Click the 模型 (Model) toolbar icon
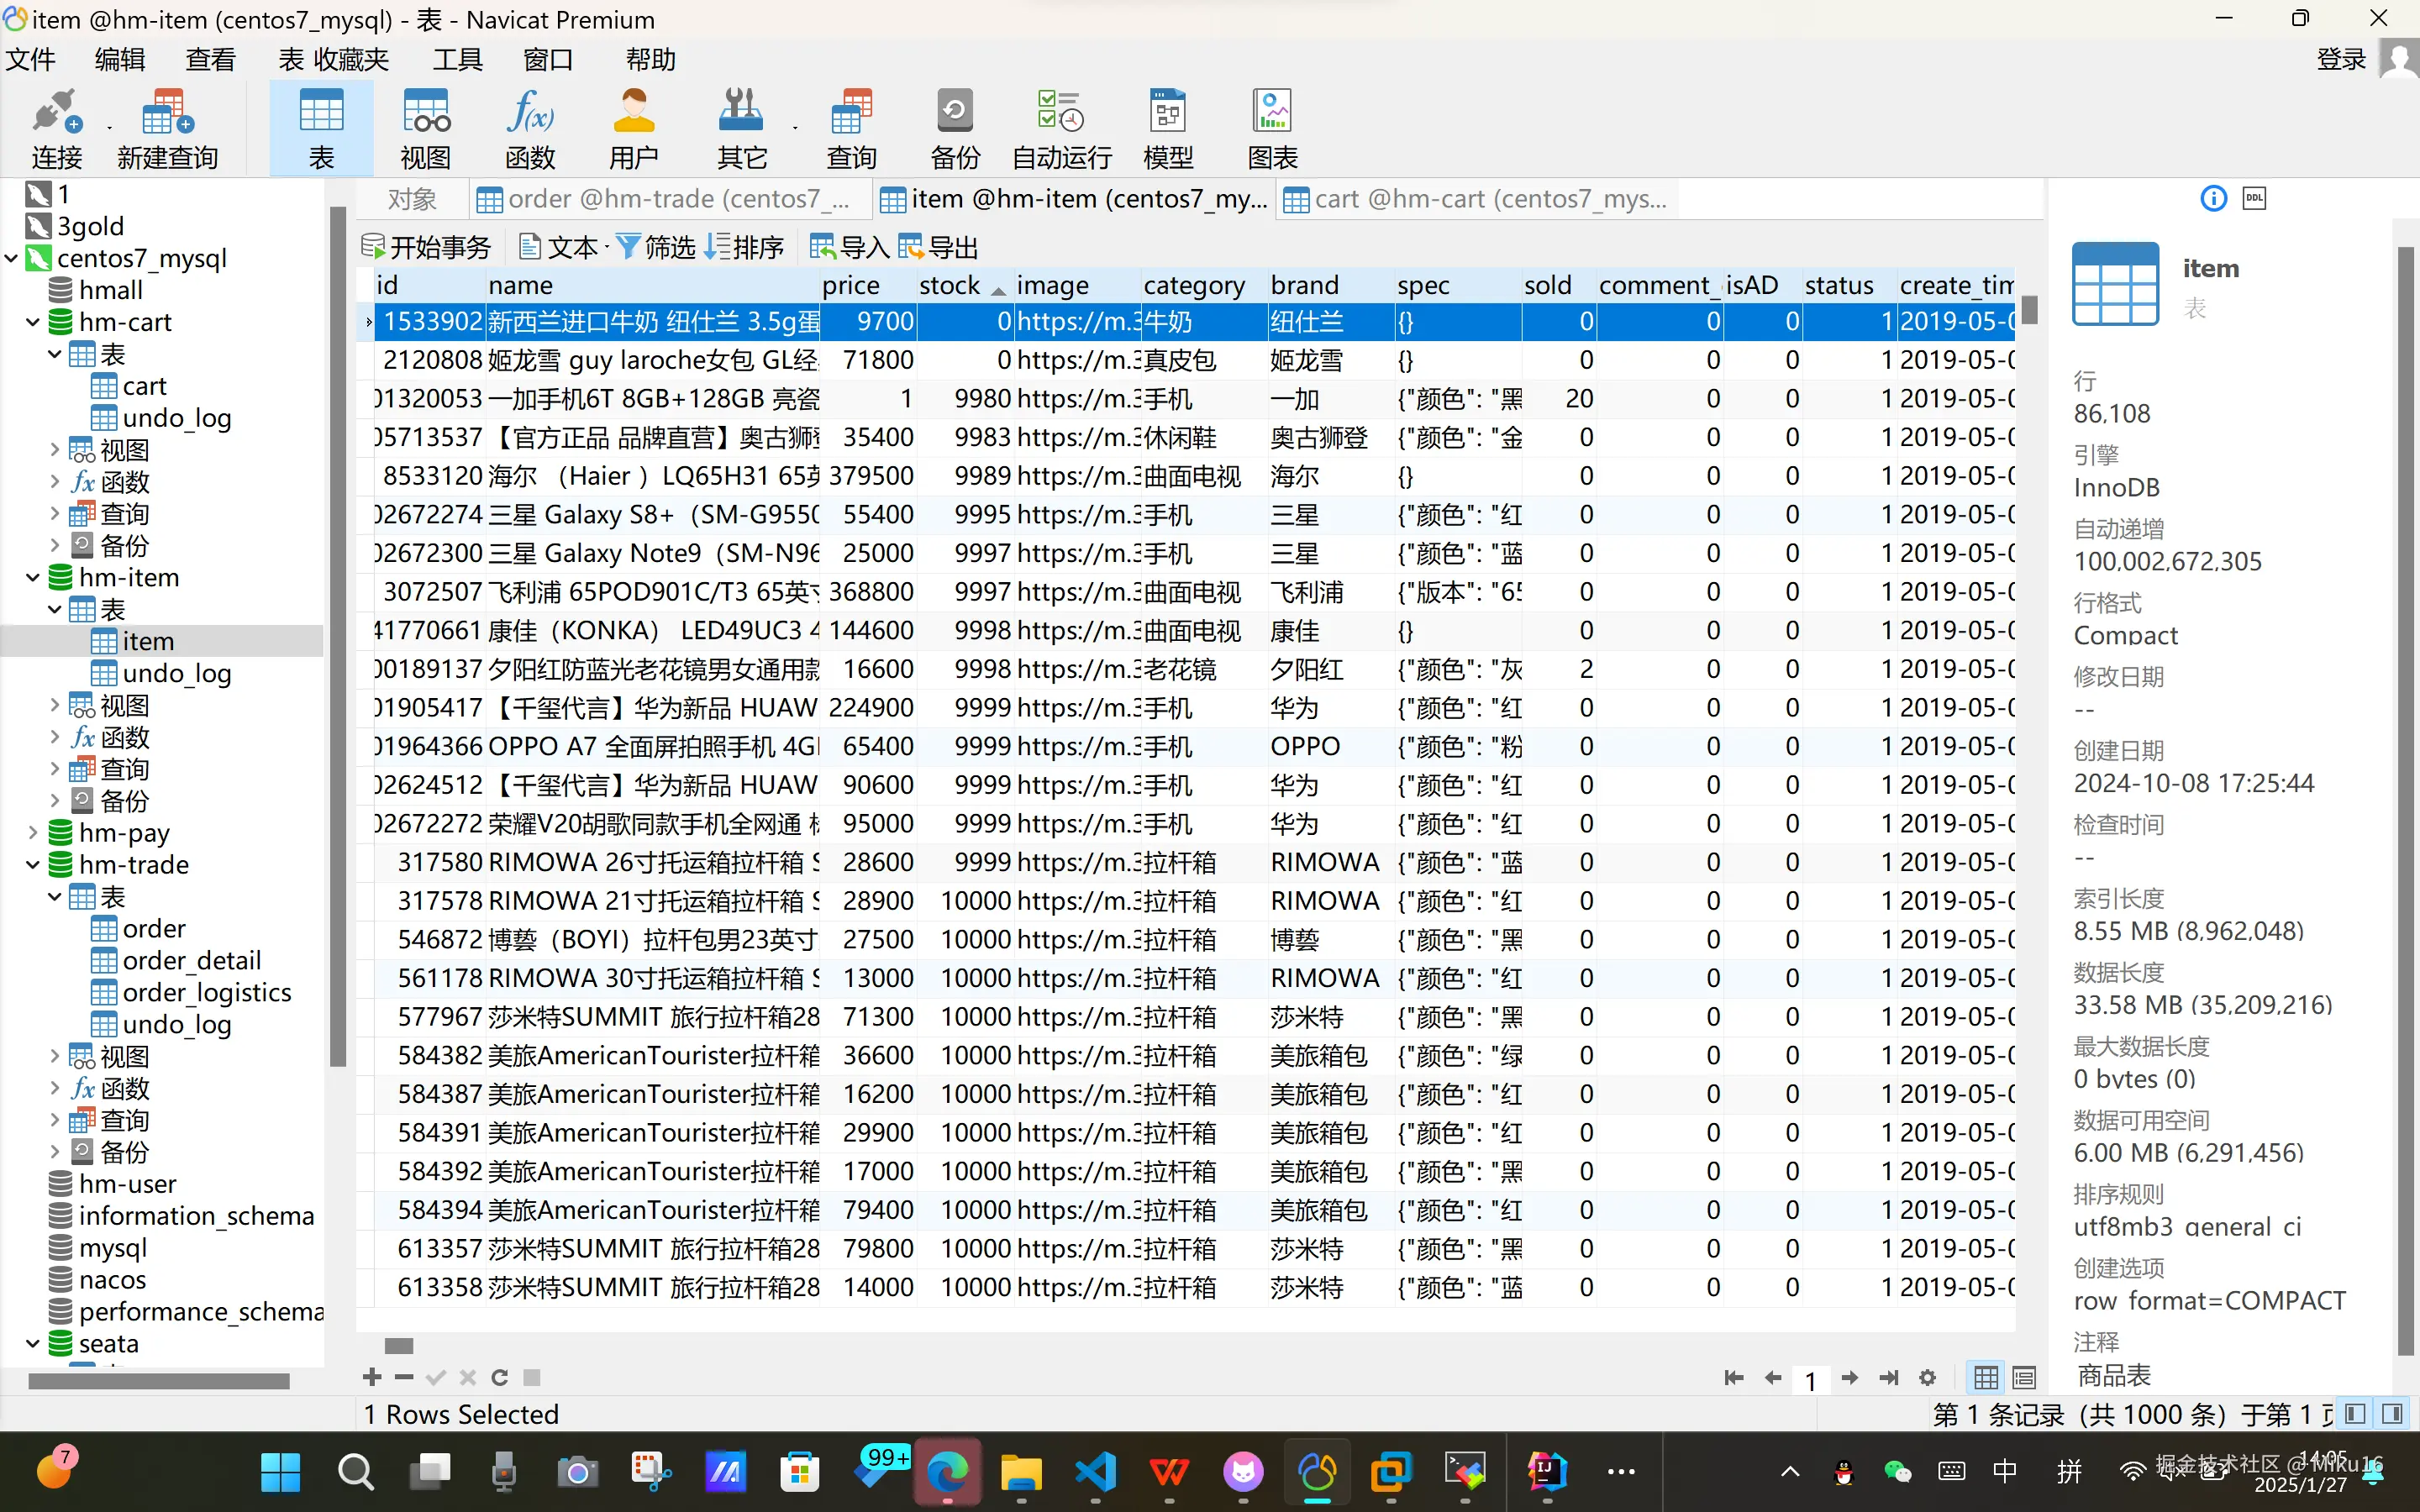This screenshot has height=1512, width=2420. [1167, 128]
